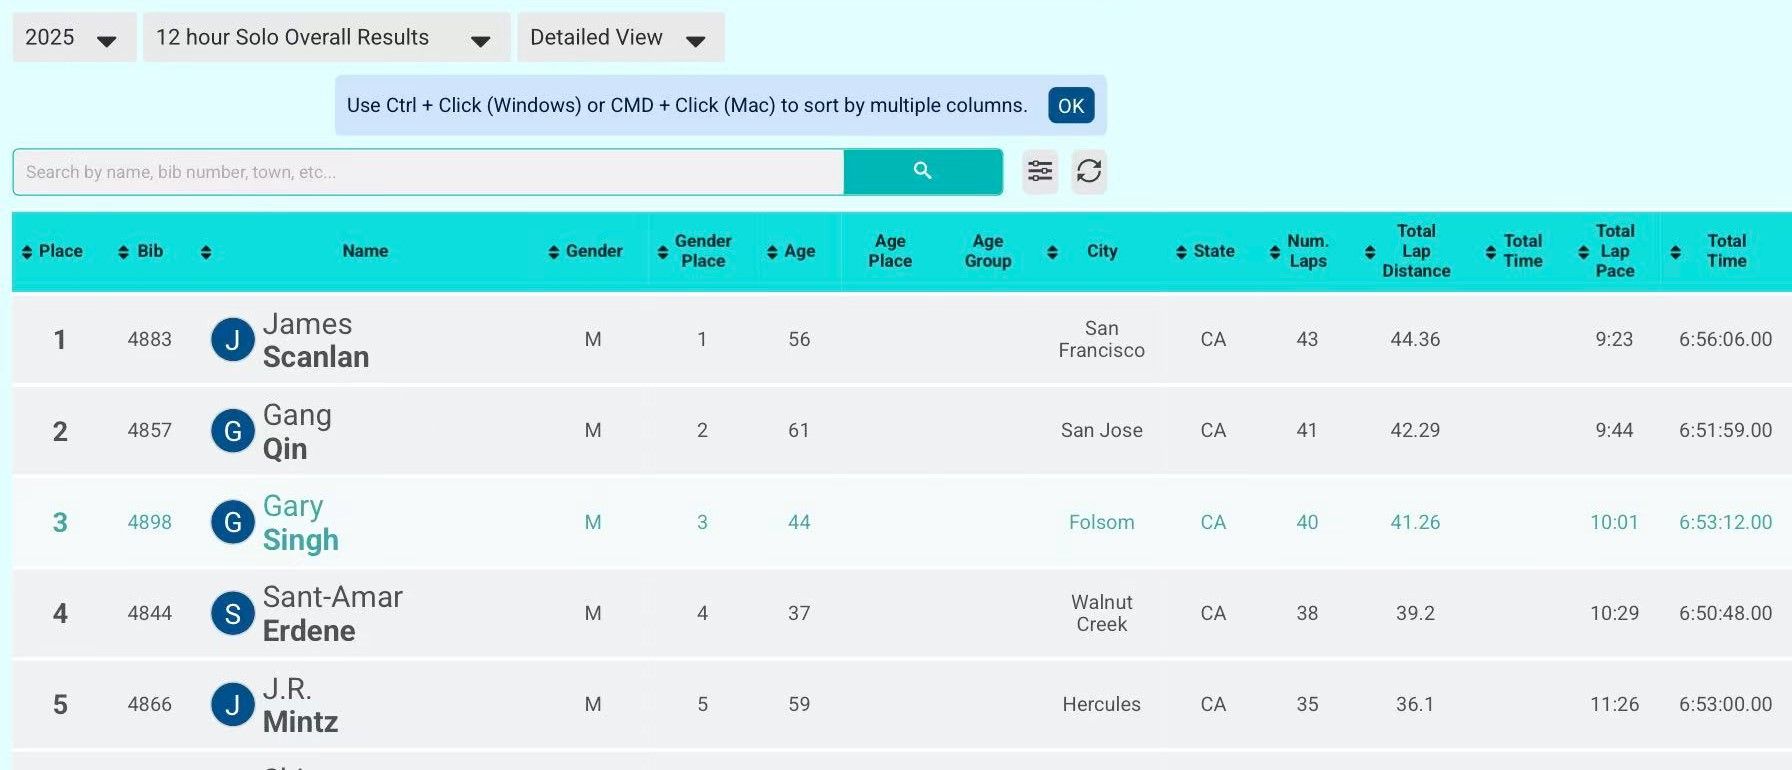Click Gang Qin's G avatar icon
The height and width of the screenshot is (770, 1792).
point(232,431)
